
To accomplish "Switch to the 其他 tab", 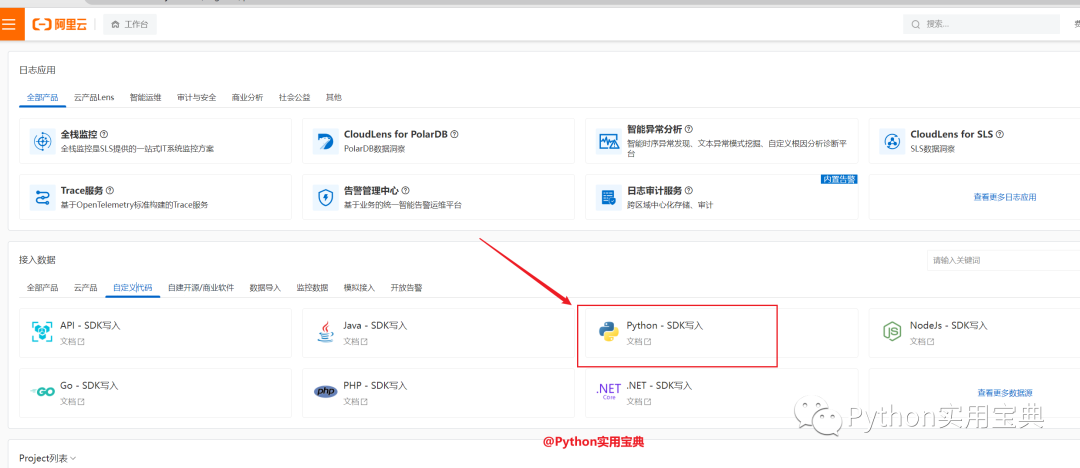I will (333, 97).
